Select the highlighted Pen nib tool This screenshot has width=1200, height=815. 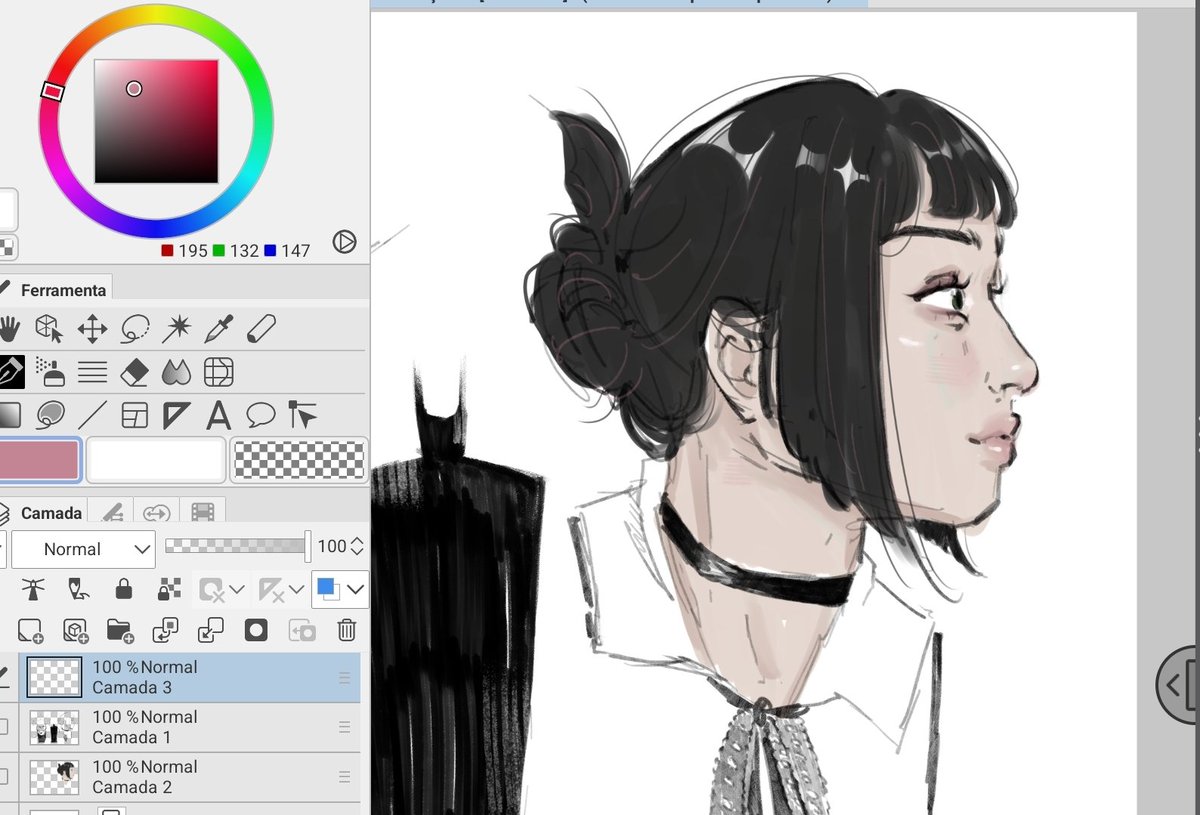point(11,371)
